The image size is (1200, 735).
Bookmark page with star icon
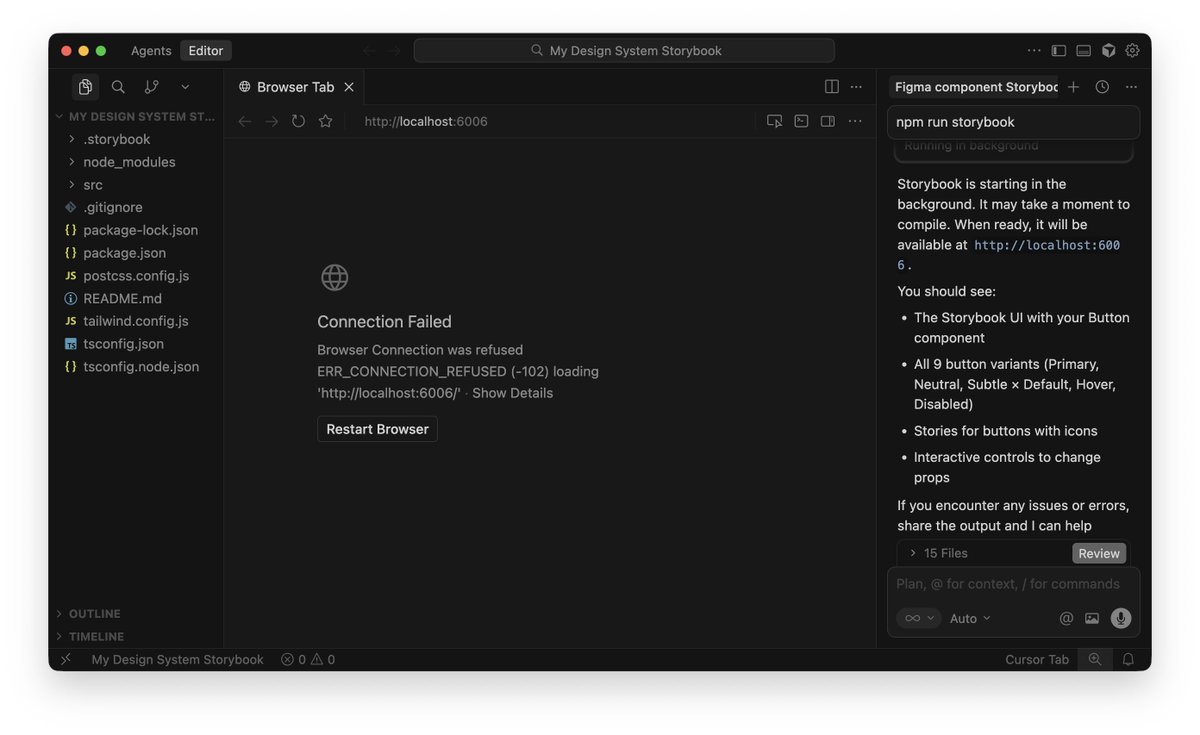(x=325, y=121)
